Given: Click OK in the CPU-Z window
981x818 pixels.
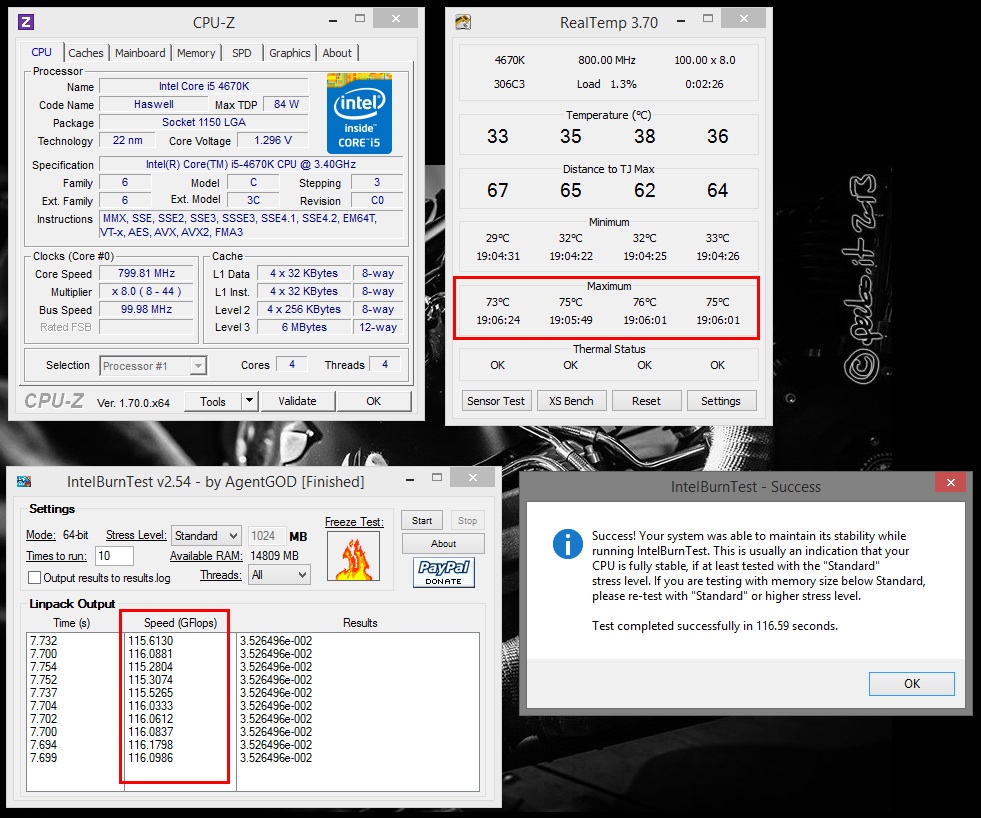Looking at the screenshot, I should 374,401.
